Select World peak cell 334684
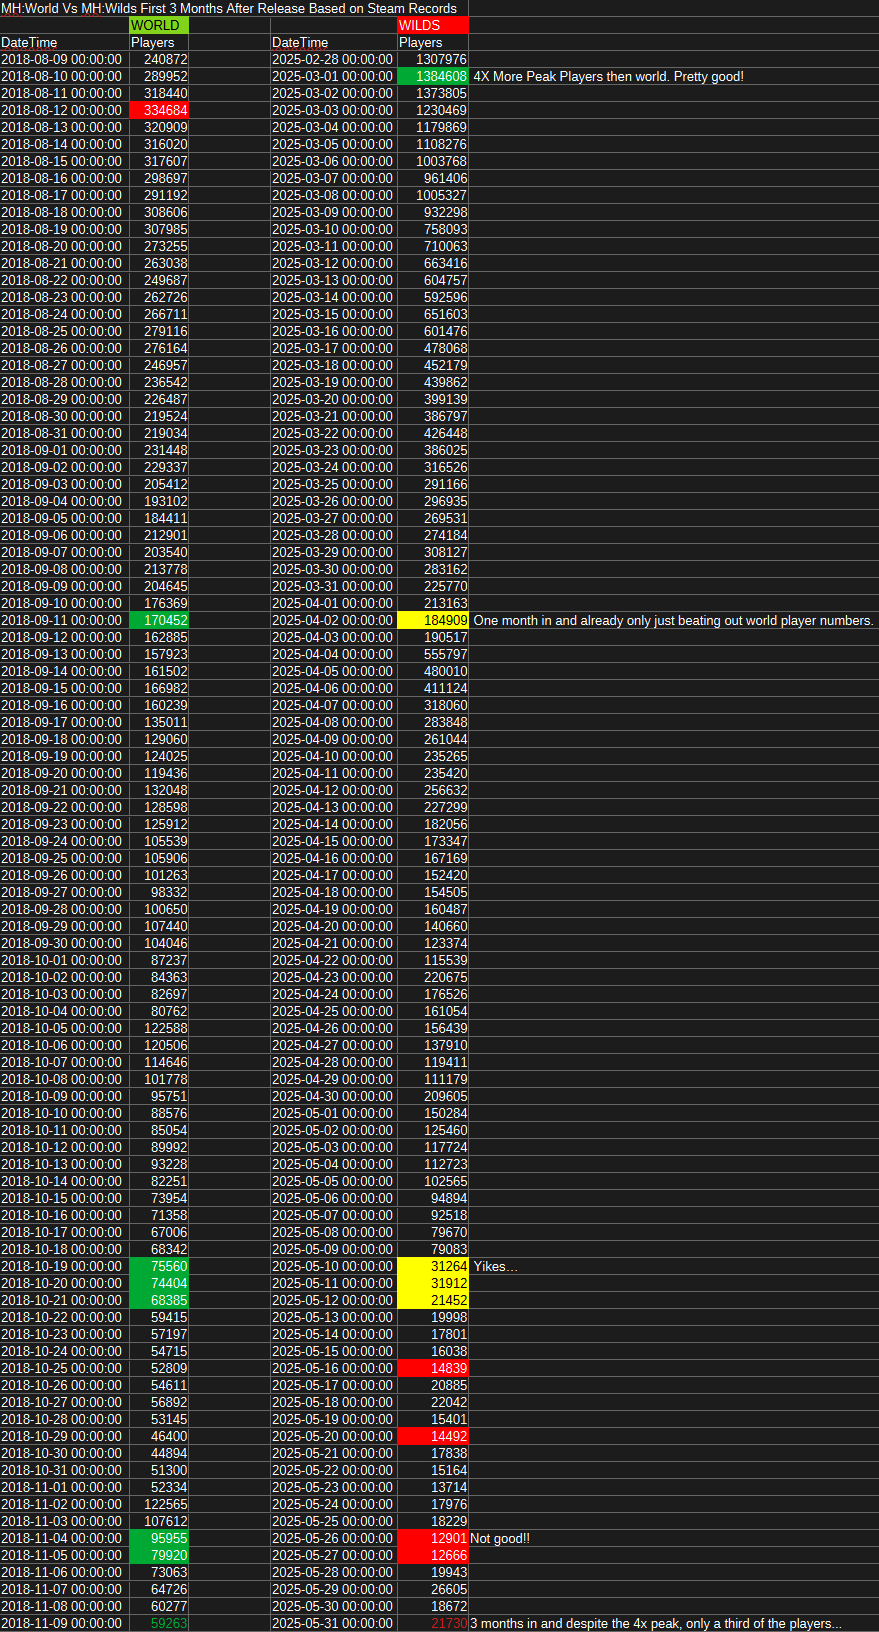879x1632 pixels. pos(159,110)
